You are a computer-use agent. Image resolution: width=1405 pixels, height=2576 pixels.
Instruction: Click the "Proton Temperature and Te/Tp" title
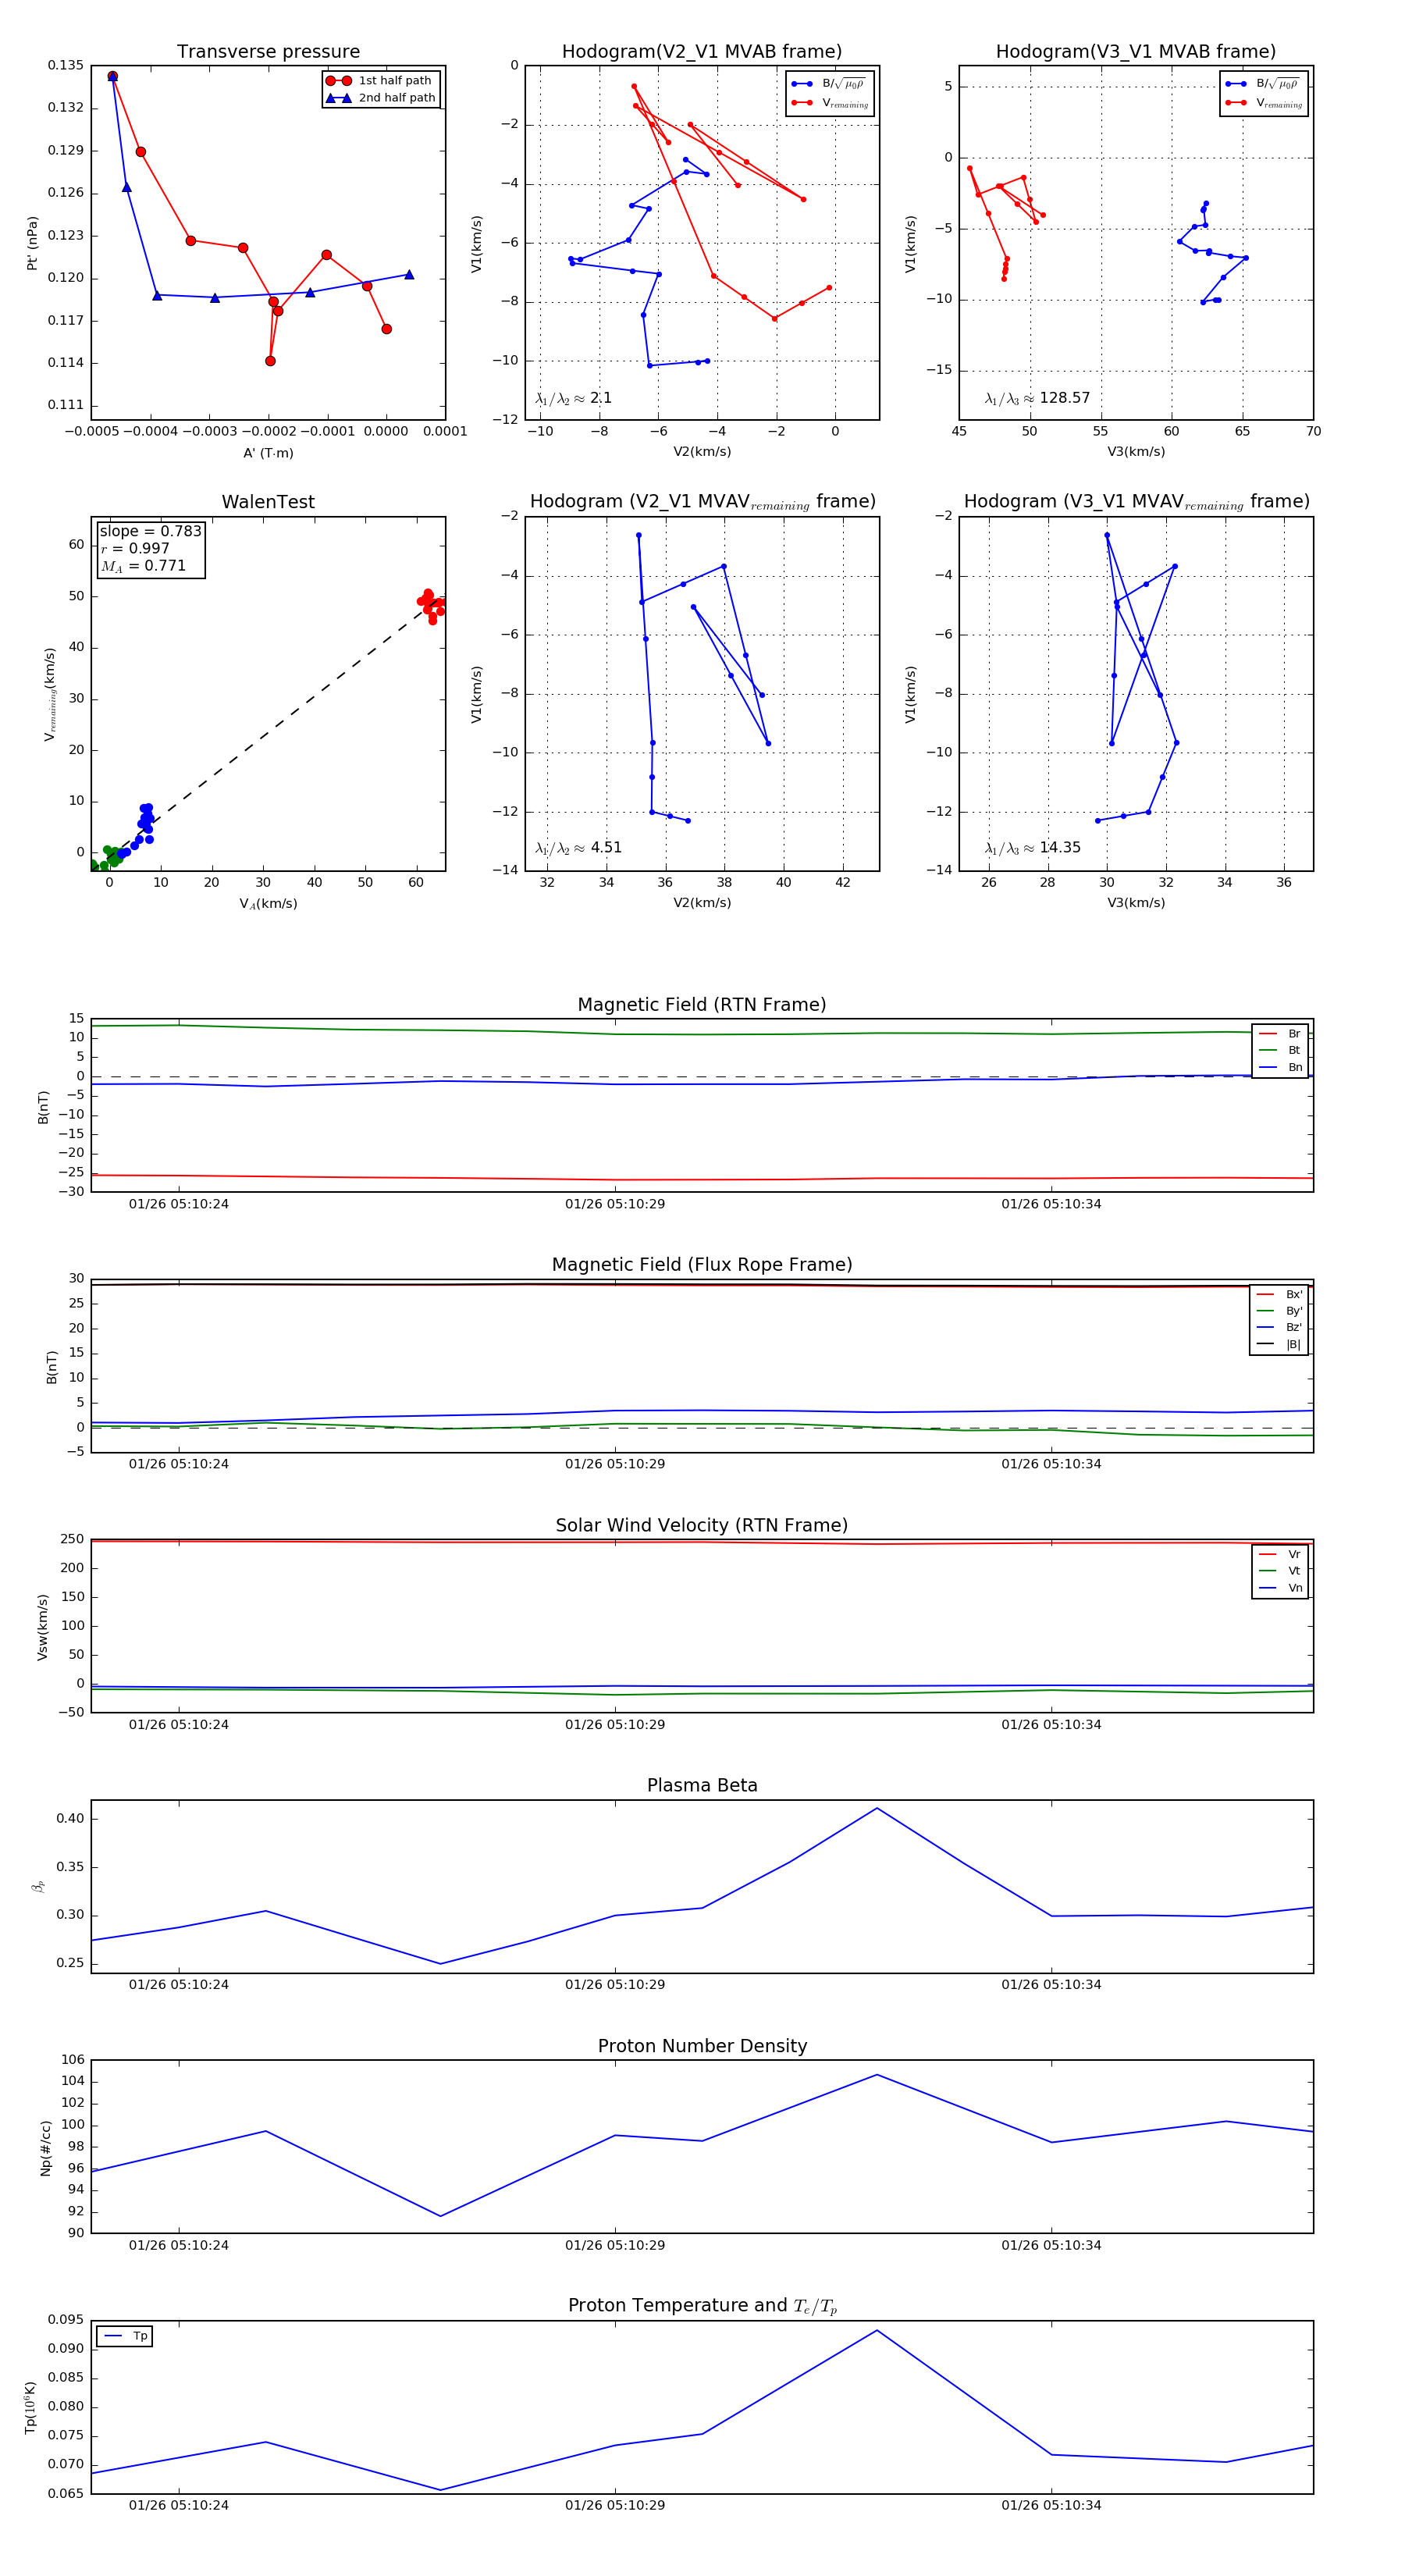(702, 2306)
